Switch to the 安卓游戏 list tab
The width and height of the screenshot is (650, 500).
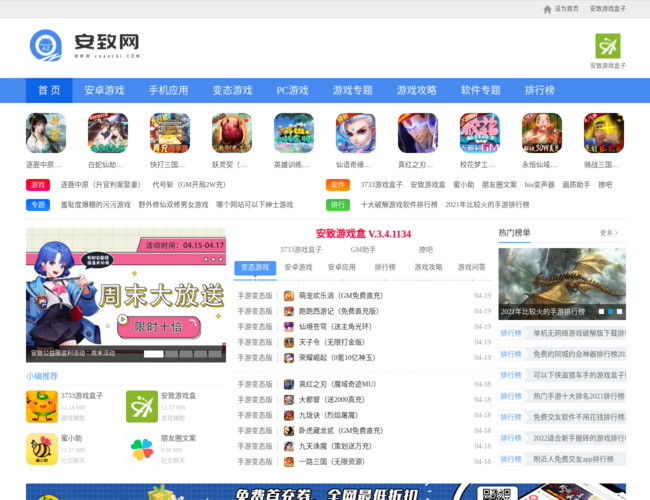tap(298, 268)
